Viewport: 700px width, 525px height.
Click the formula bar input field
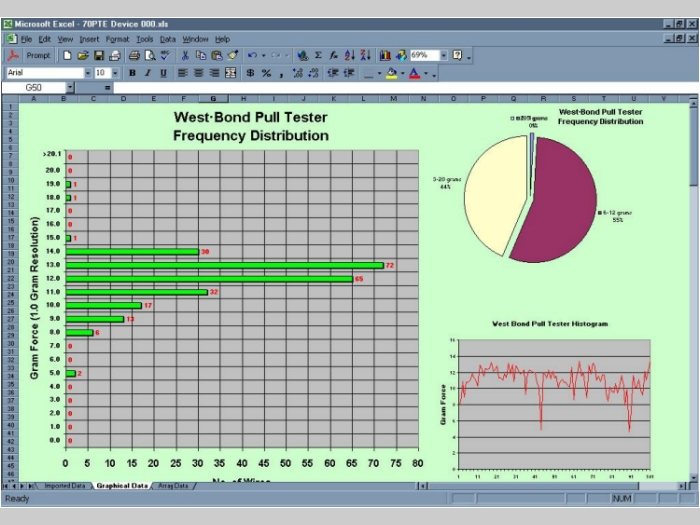click(404, 88)
